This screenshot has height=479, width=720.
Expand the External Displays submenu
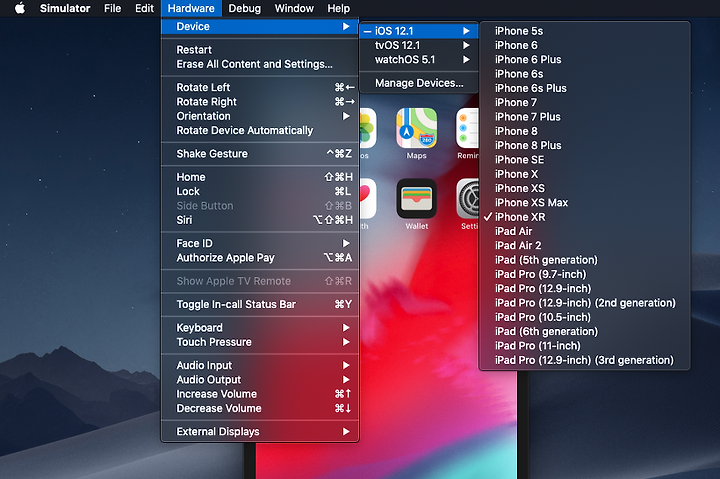click(x=260, y=432)
